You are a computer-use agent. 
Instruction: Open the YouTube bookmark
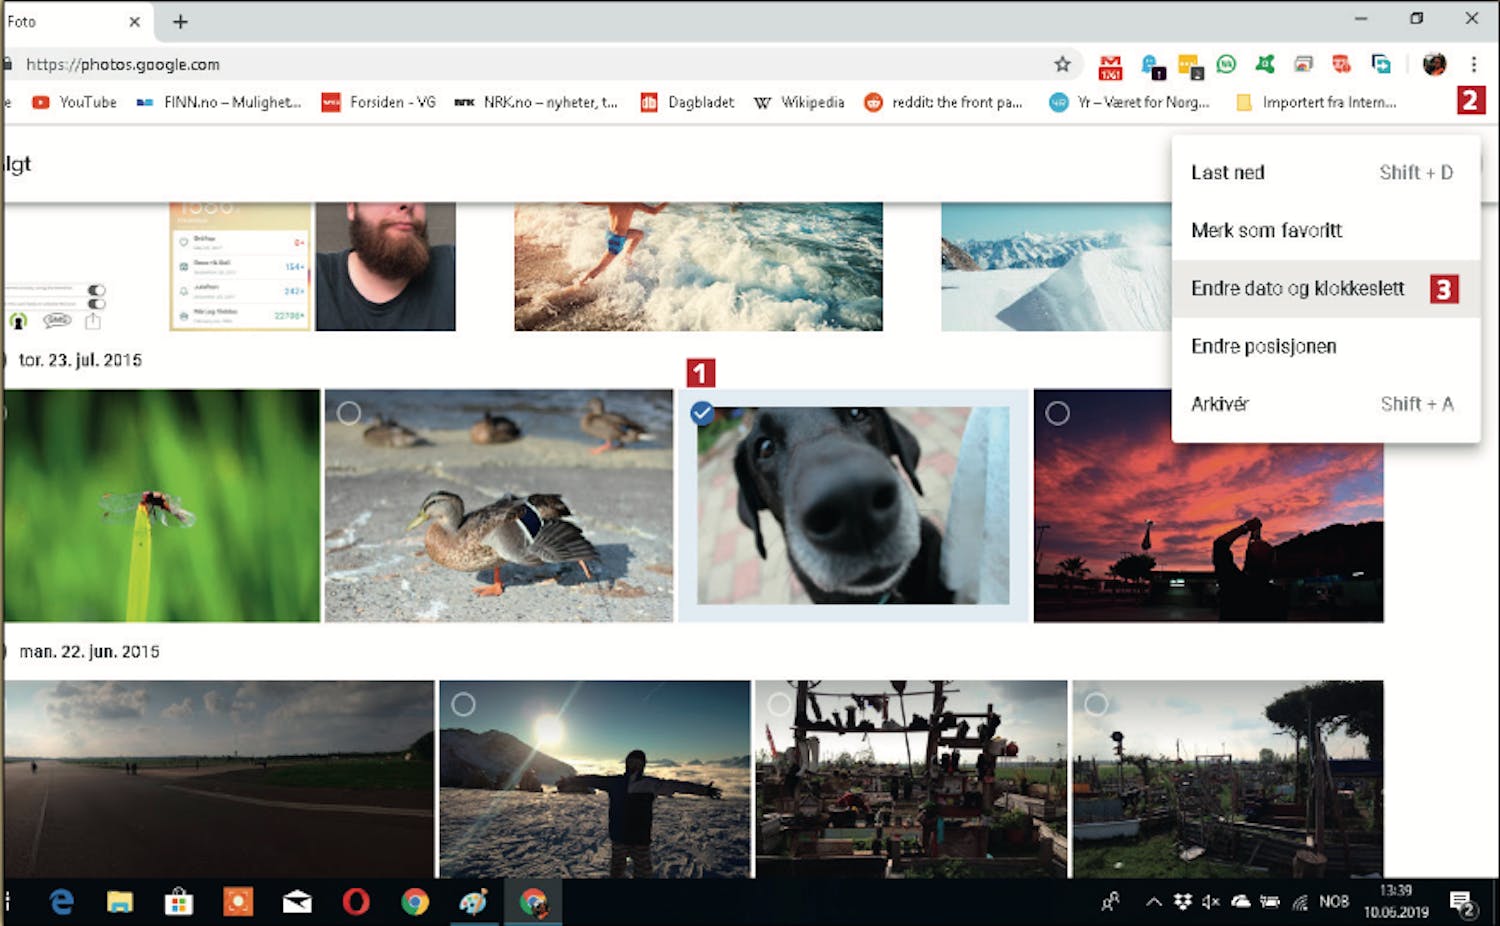(75, 102)
